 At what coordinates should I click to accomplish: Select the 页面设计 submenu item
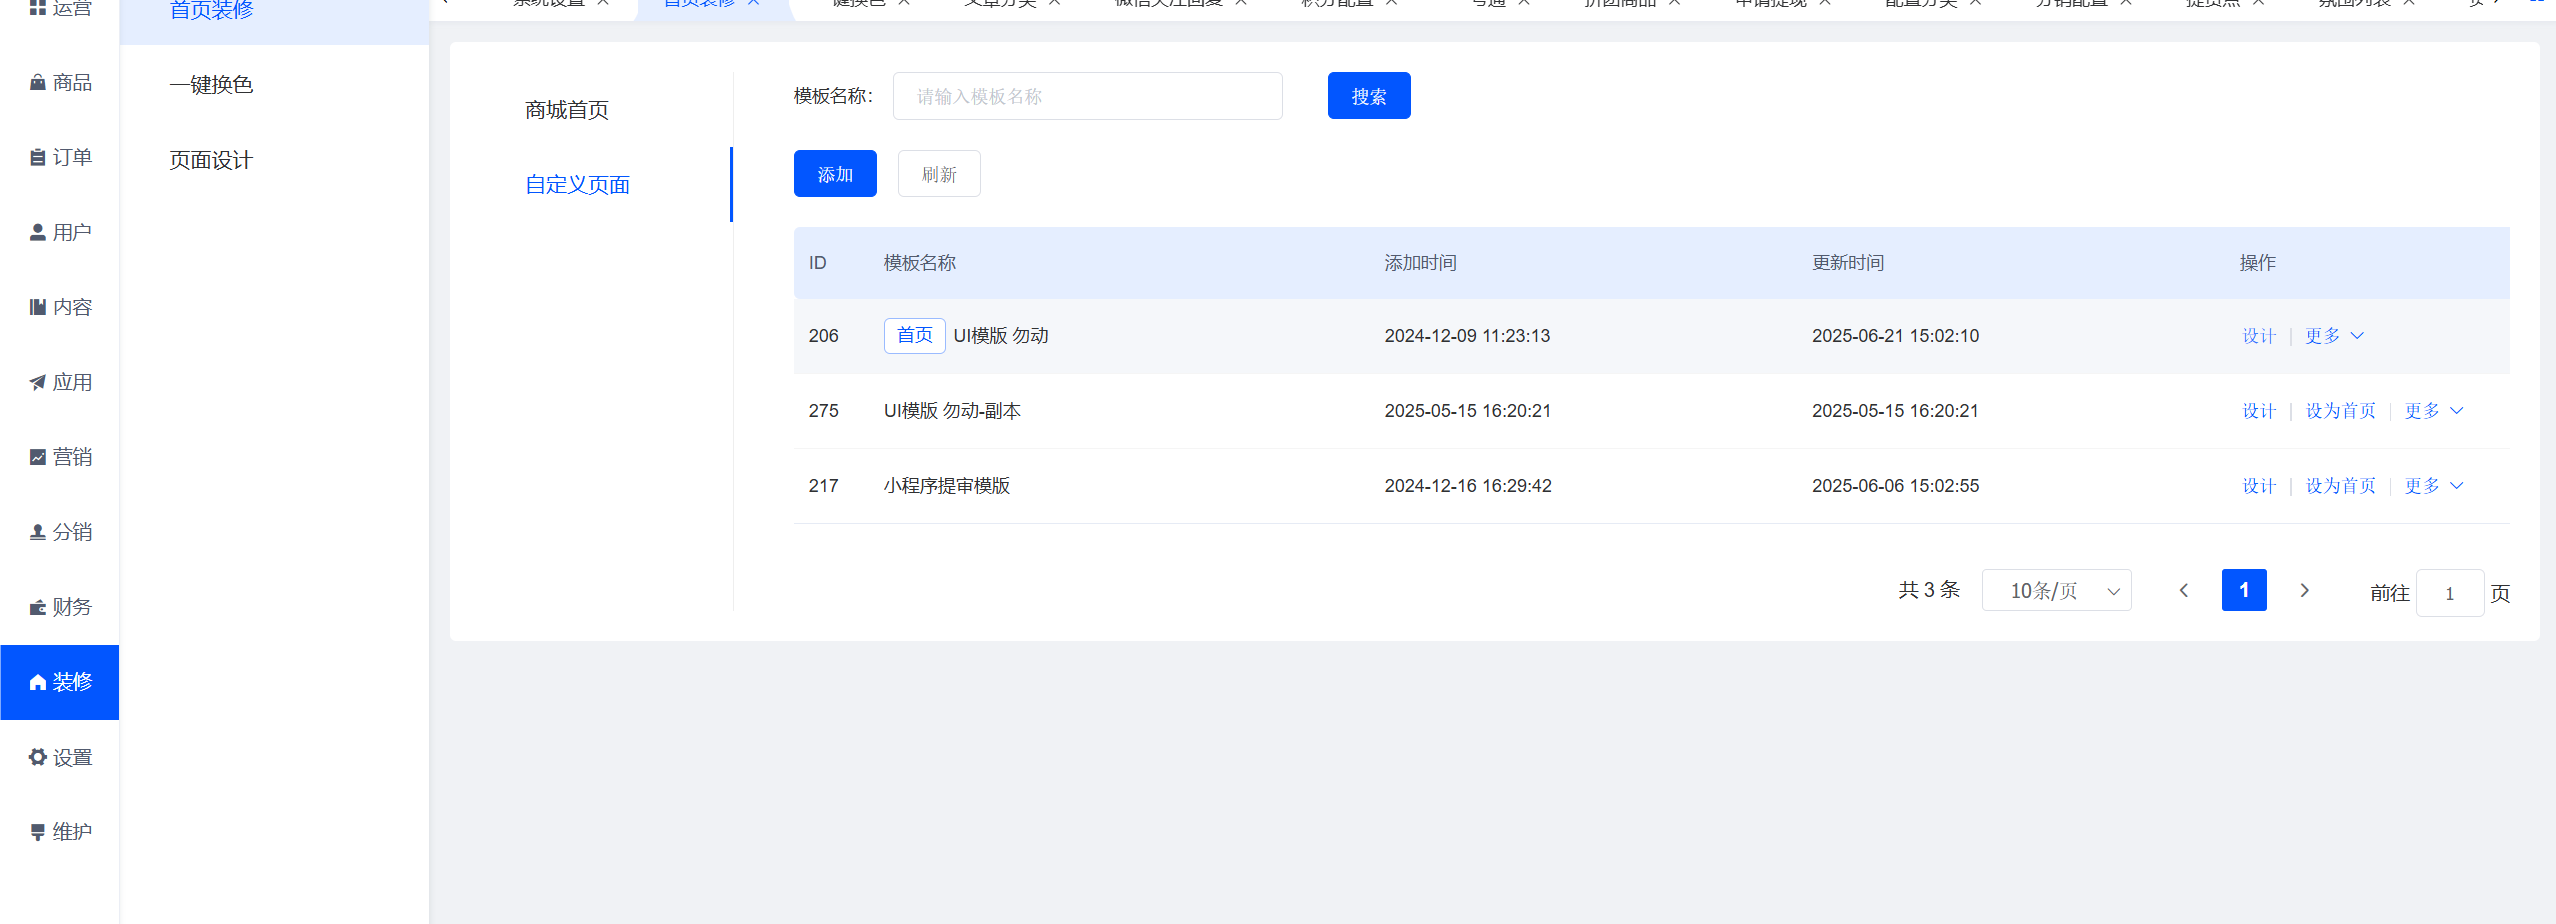(211, 160)
